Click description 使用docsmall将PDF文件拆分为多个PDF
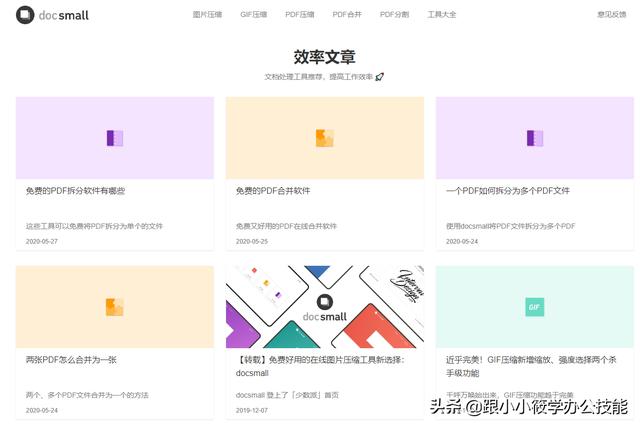 [511, 226]
